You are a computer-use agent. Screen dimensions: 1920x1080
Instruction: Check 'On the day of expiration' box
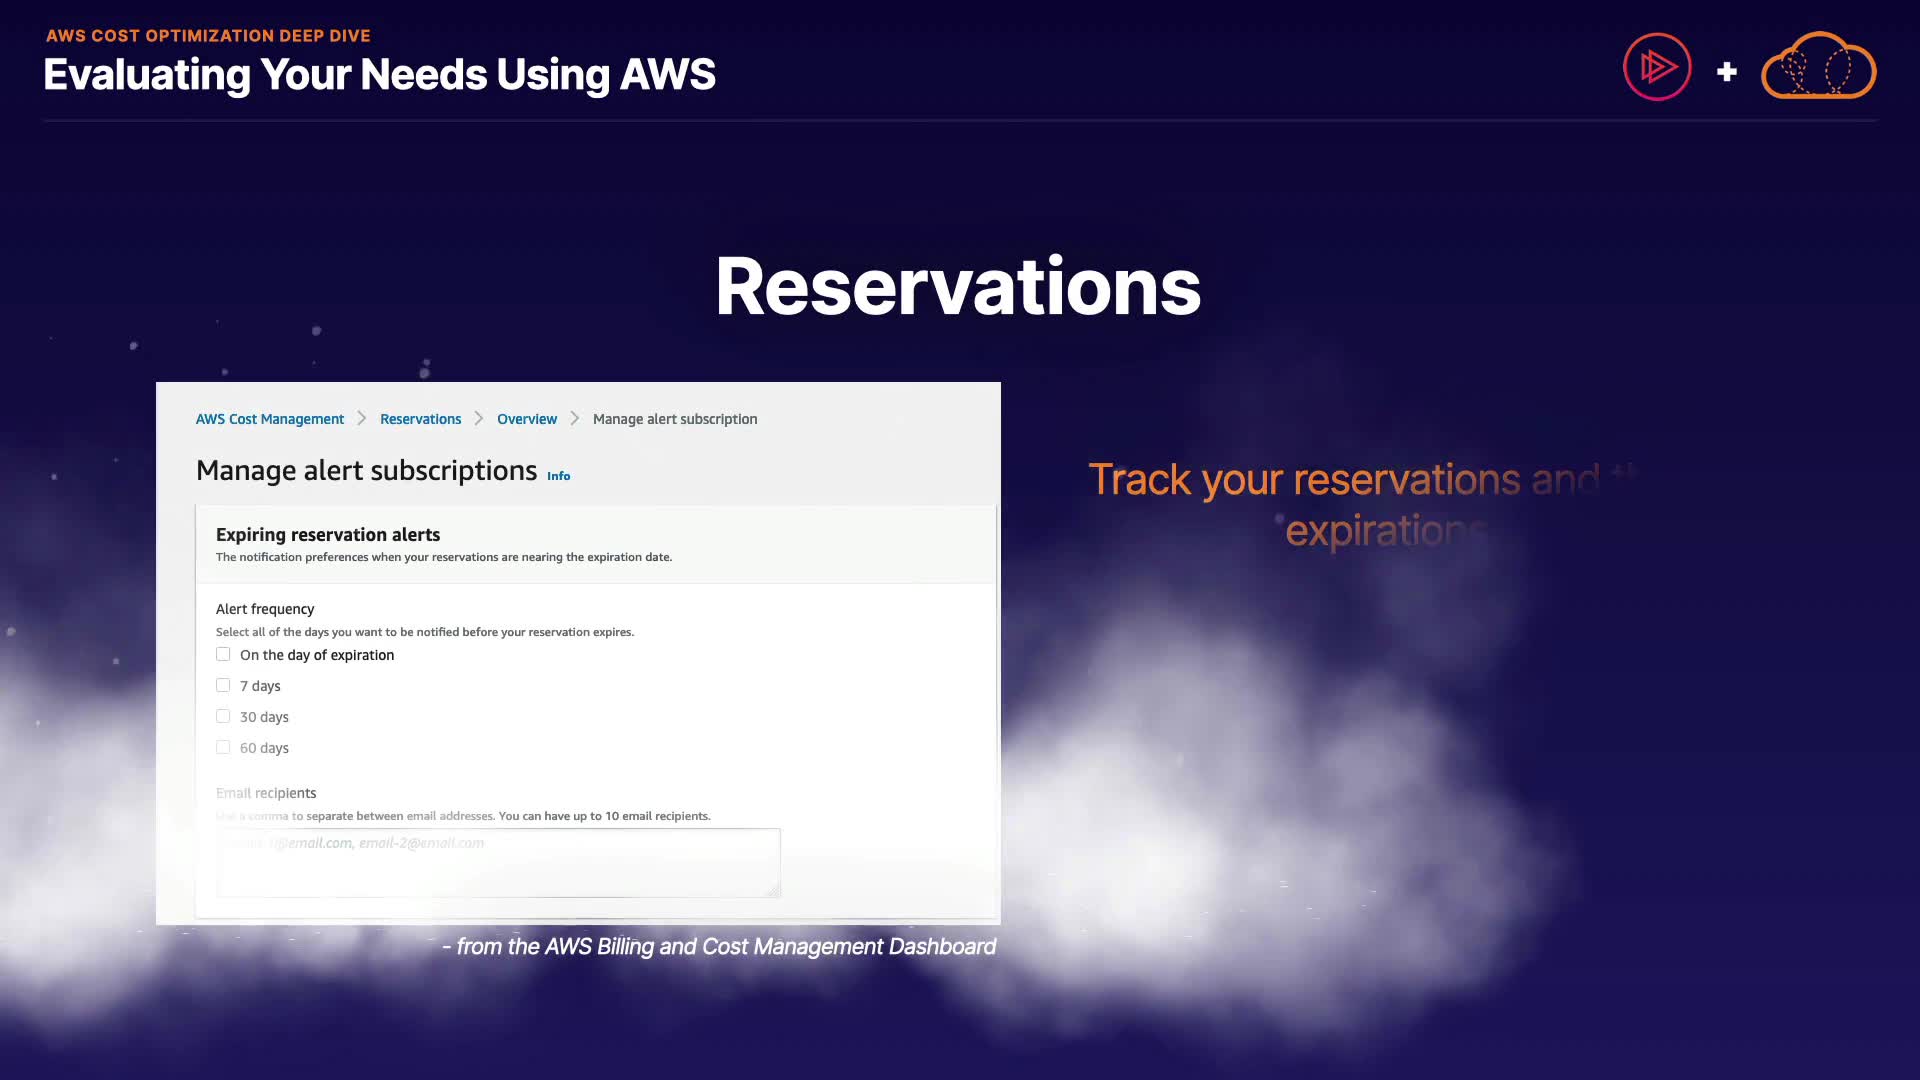(x=223, y=654)
